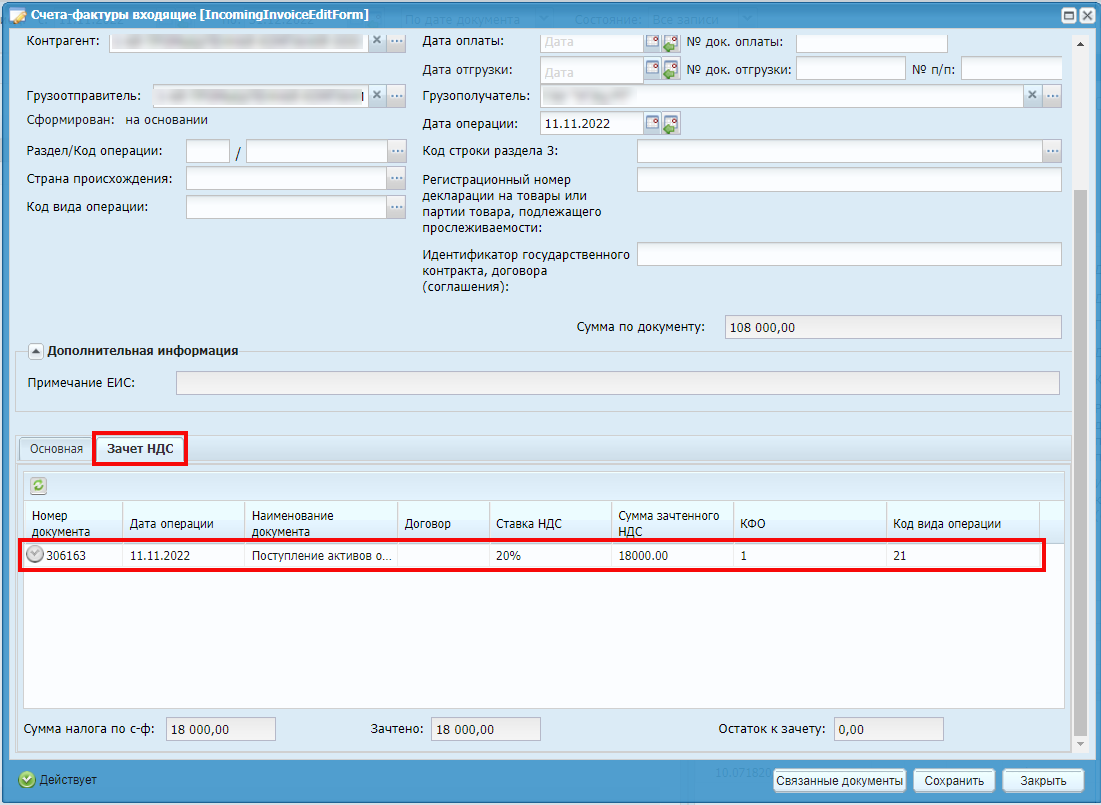Switch to the Основная tab

pos(56,449)
